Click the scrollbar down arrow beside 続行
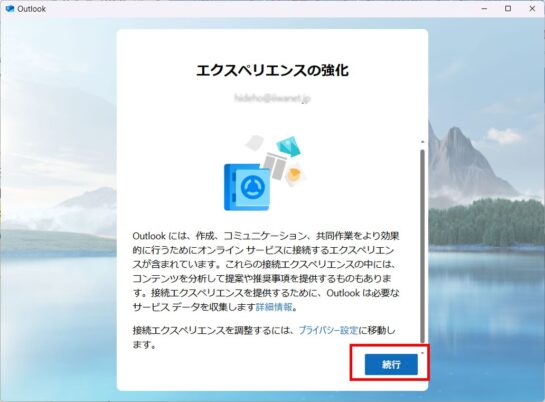 (422, 353)
